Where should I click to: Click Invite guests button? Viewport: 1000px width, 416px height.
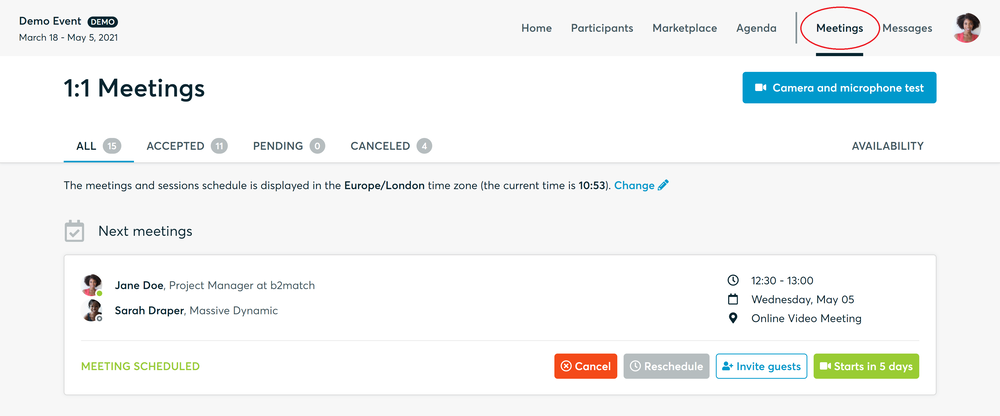[761, 366]
